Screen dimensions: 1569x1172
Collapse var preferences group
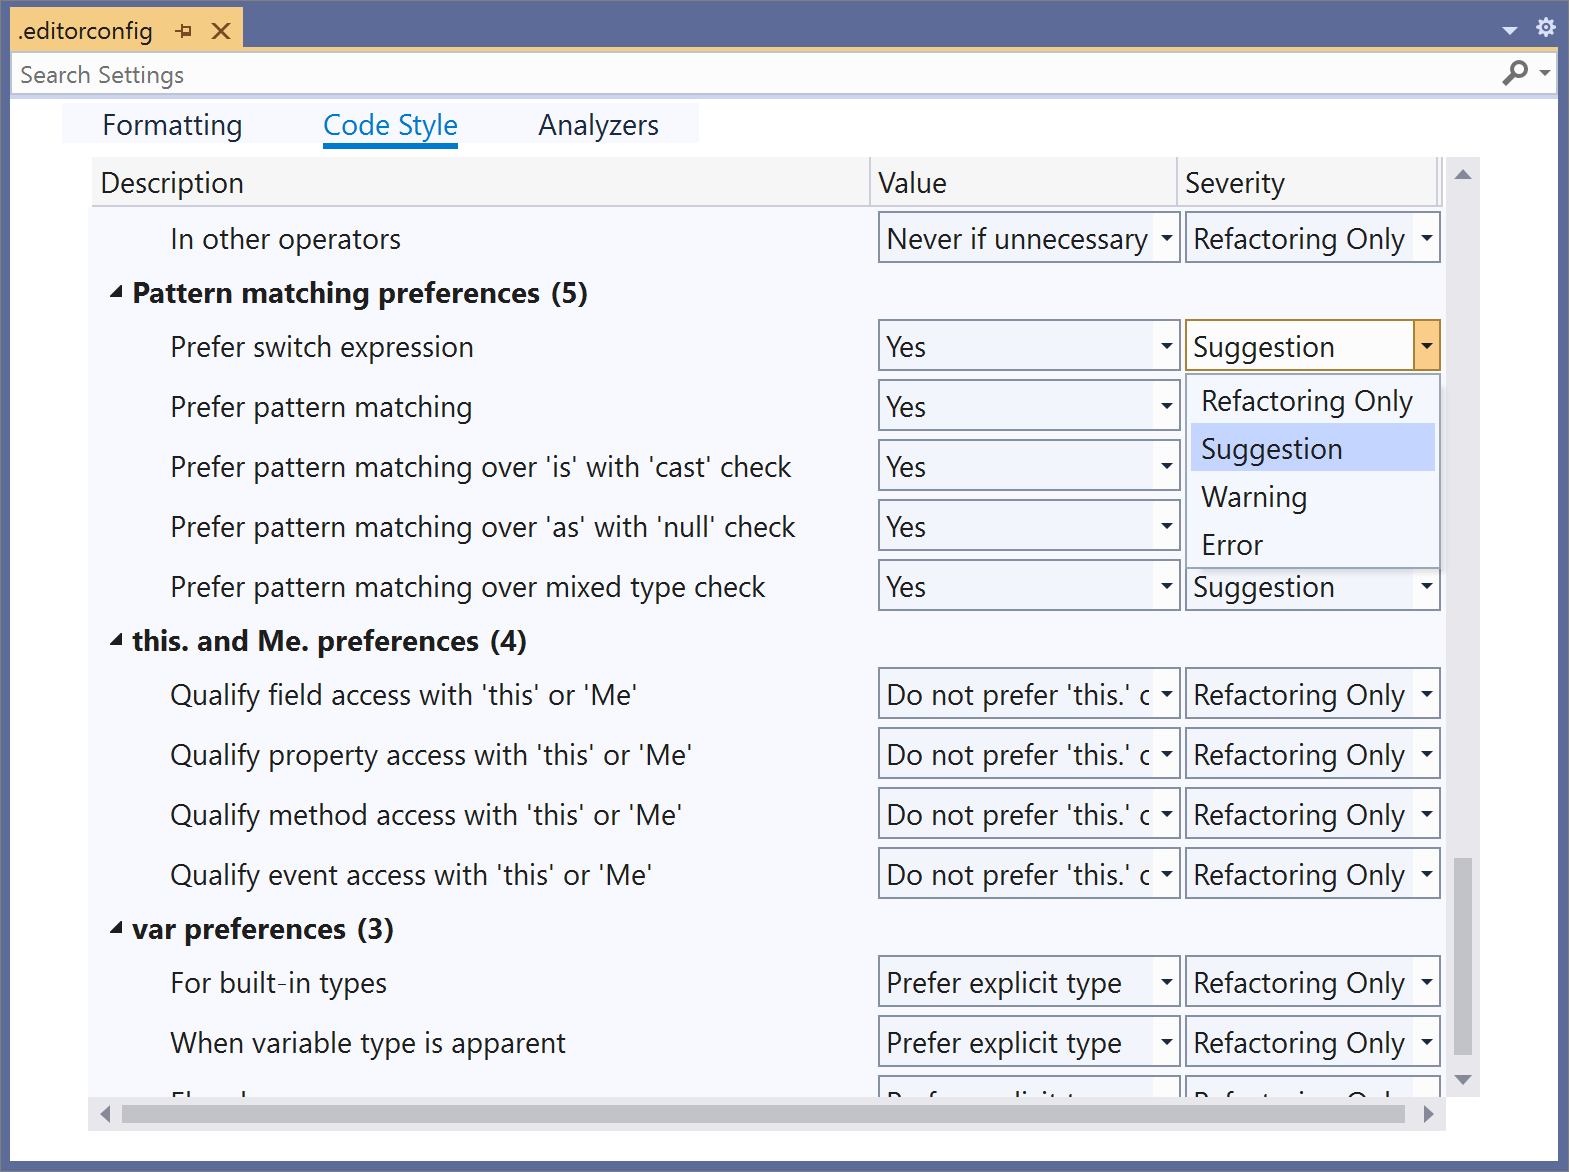point(116,928)
